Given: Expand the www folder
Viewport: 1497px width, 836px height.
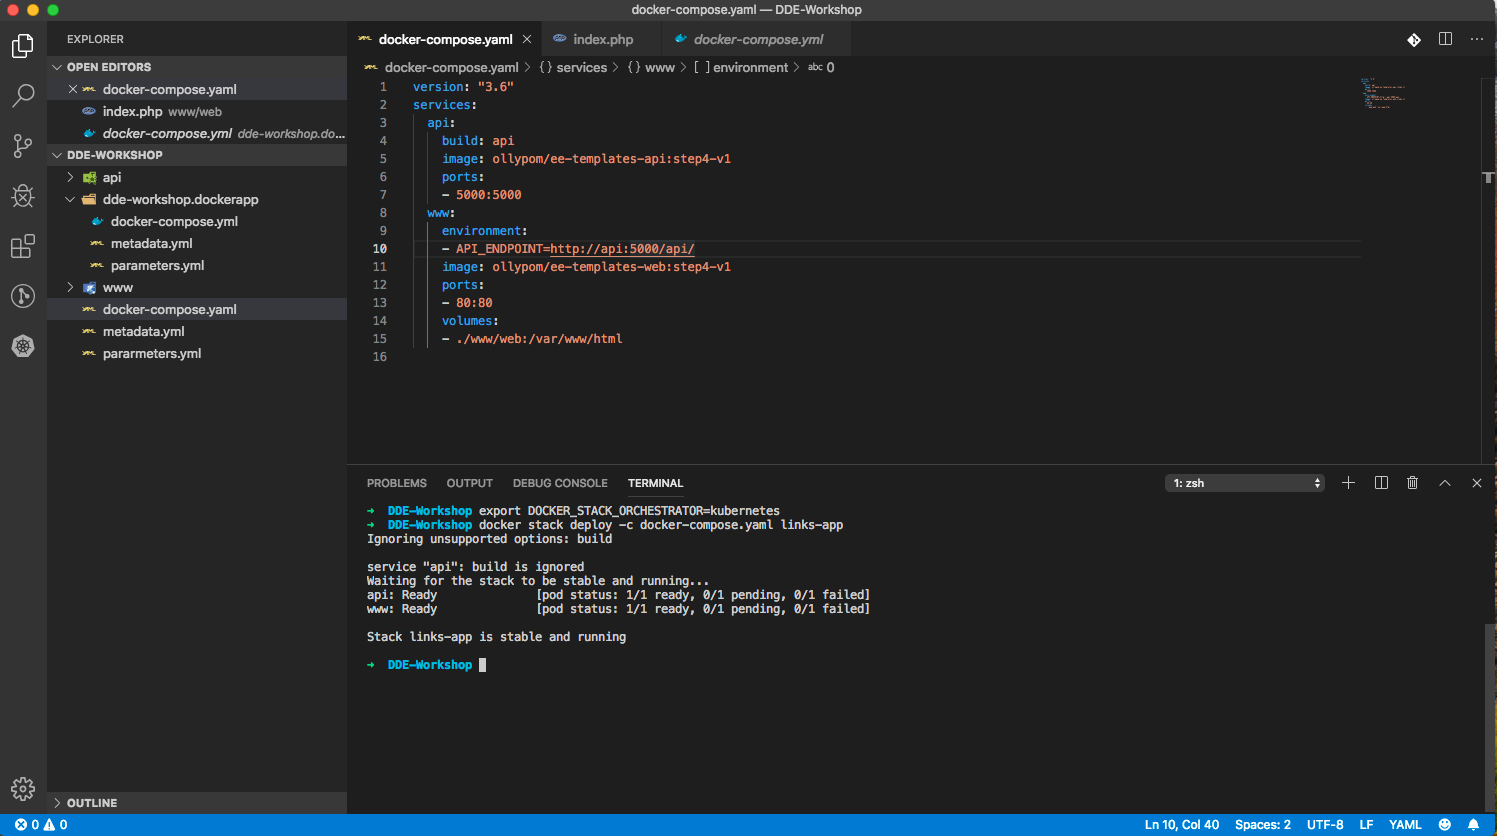Looking at the screenshot, I should (x=70, y=287).
